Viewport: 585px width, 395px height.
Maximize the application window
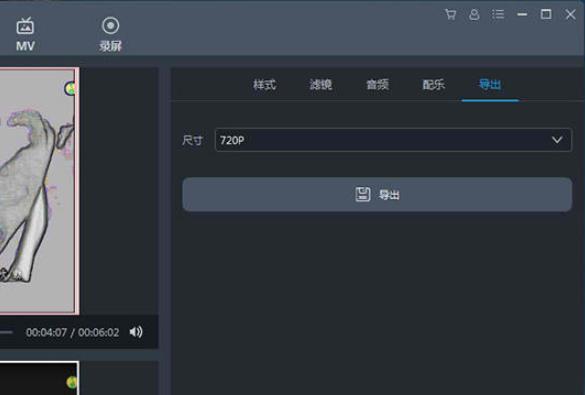(x=546, y=15)
